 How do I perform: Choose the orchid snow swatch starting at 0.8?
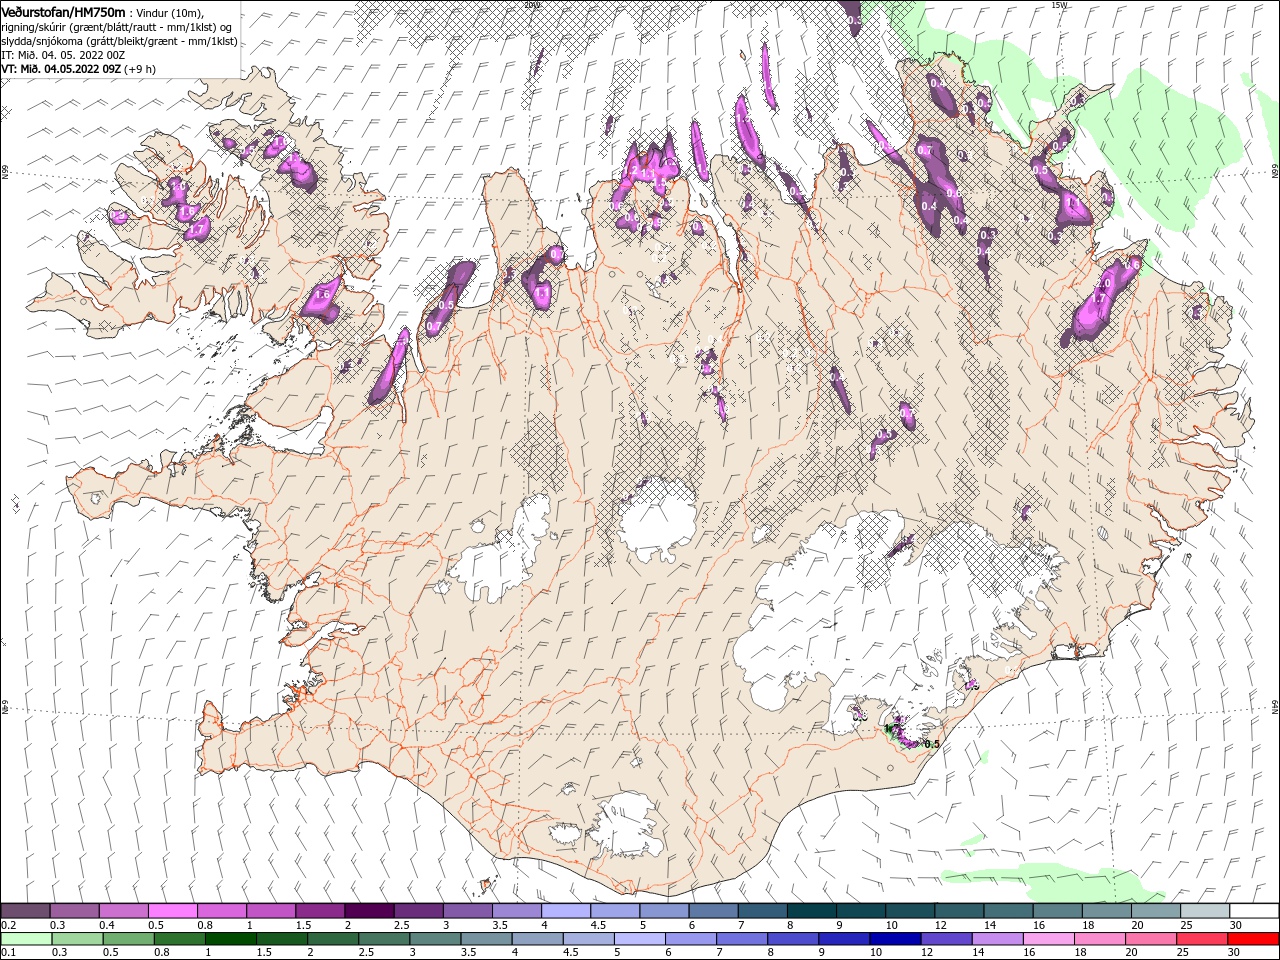coord(222,911)
